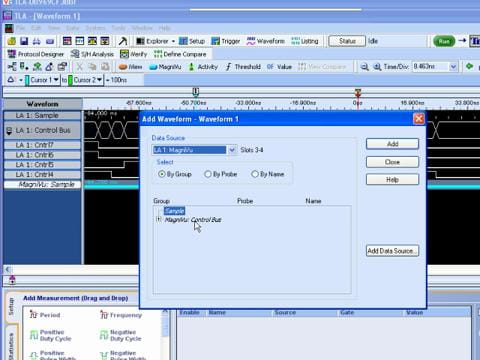
Task: Select the LA 1: Sample waveform label
Action: (x=42, y=116)
